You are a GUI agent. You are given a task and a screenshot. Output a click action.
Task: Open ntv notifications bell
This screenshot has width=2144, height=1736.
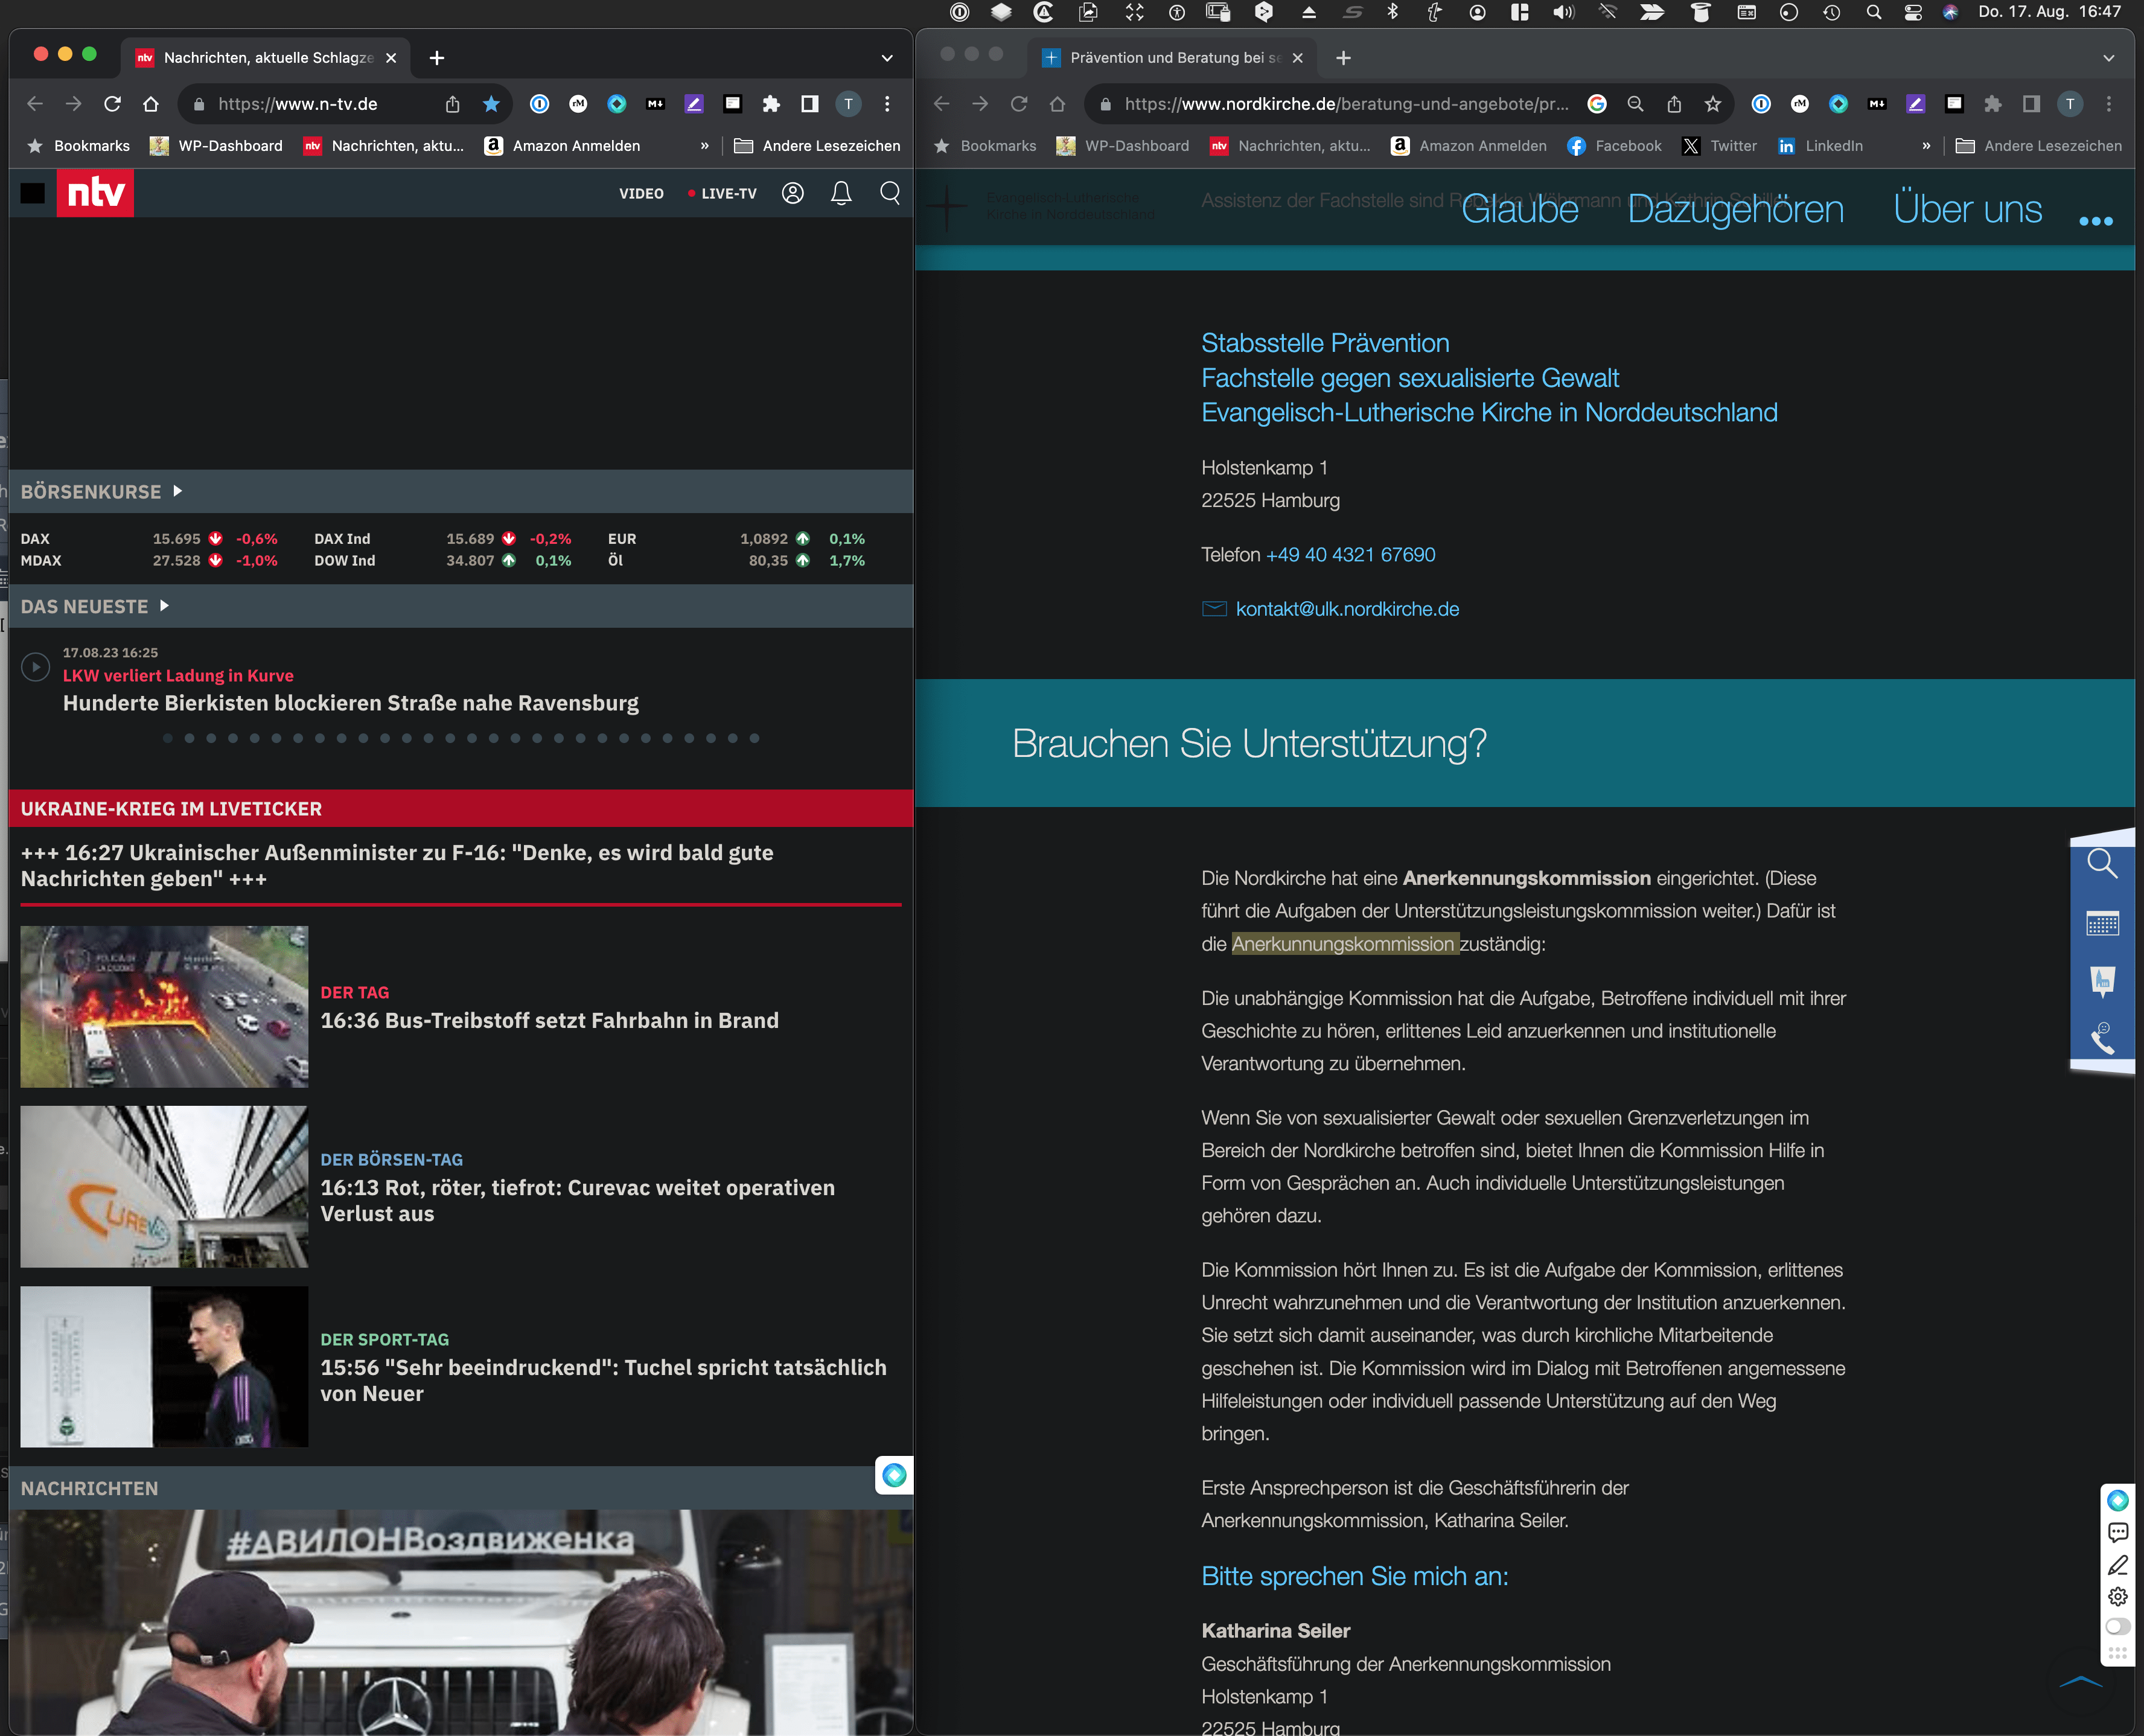[841, 193]
